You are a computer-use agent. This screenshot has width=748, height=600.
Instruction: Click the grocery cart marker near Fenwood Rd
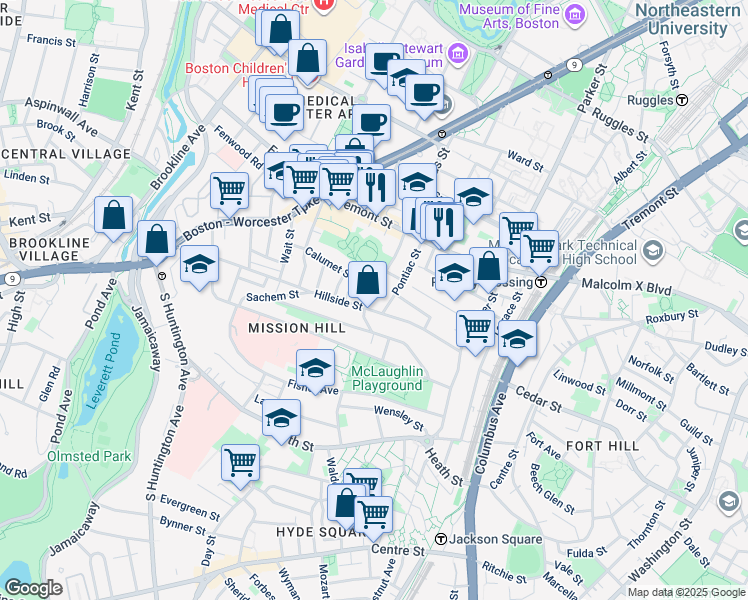point(230,190)
